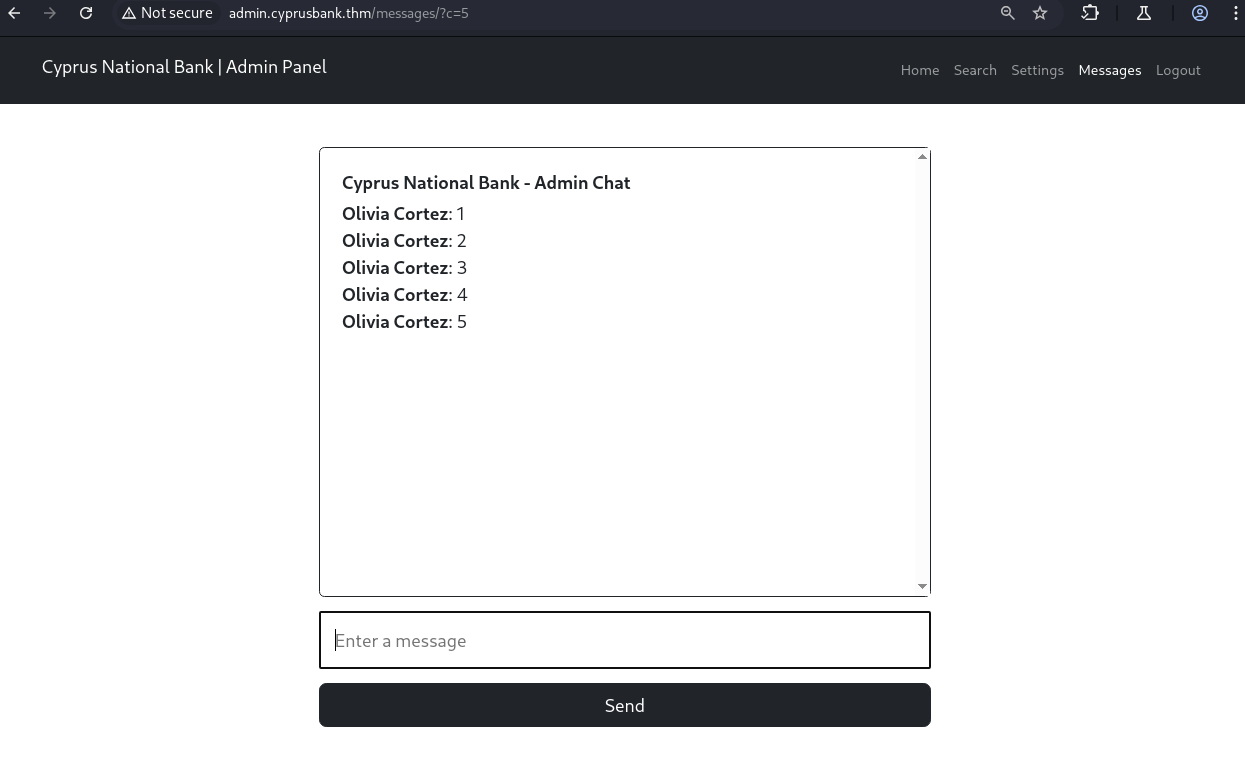The width and height of the screenshot is (1245, 763).
Task: Open the Settings nav link
Action: [x=1037, y=70]
